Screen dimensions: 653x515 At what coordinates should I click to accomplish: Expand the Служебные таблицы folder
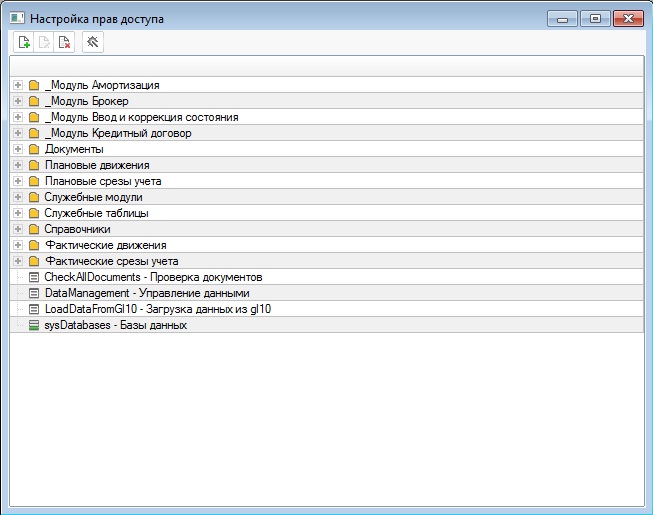coord(18,213)
